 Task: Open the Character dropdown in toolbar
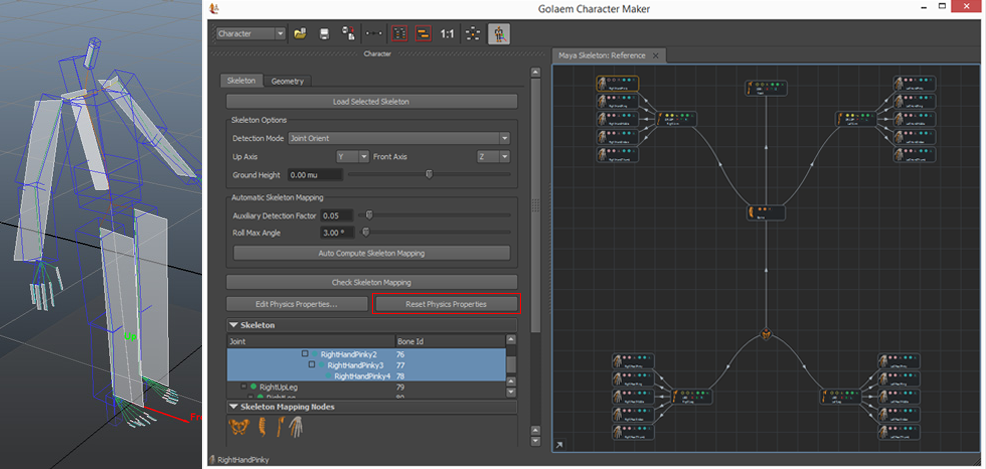(251, 33)
